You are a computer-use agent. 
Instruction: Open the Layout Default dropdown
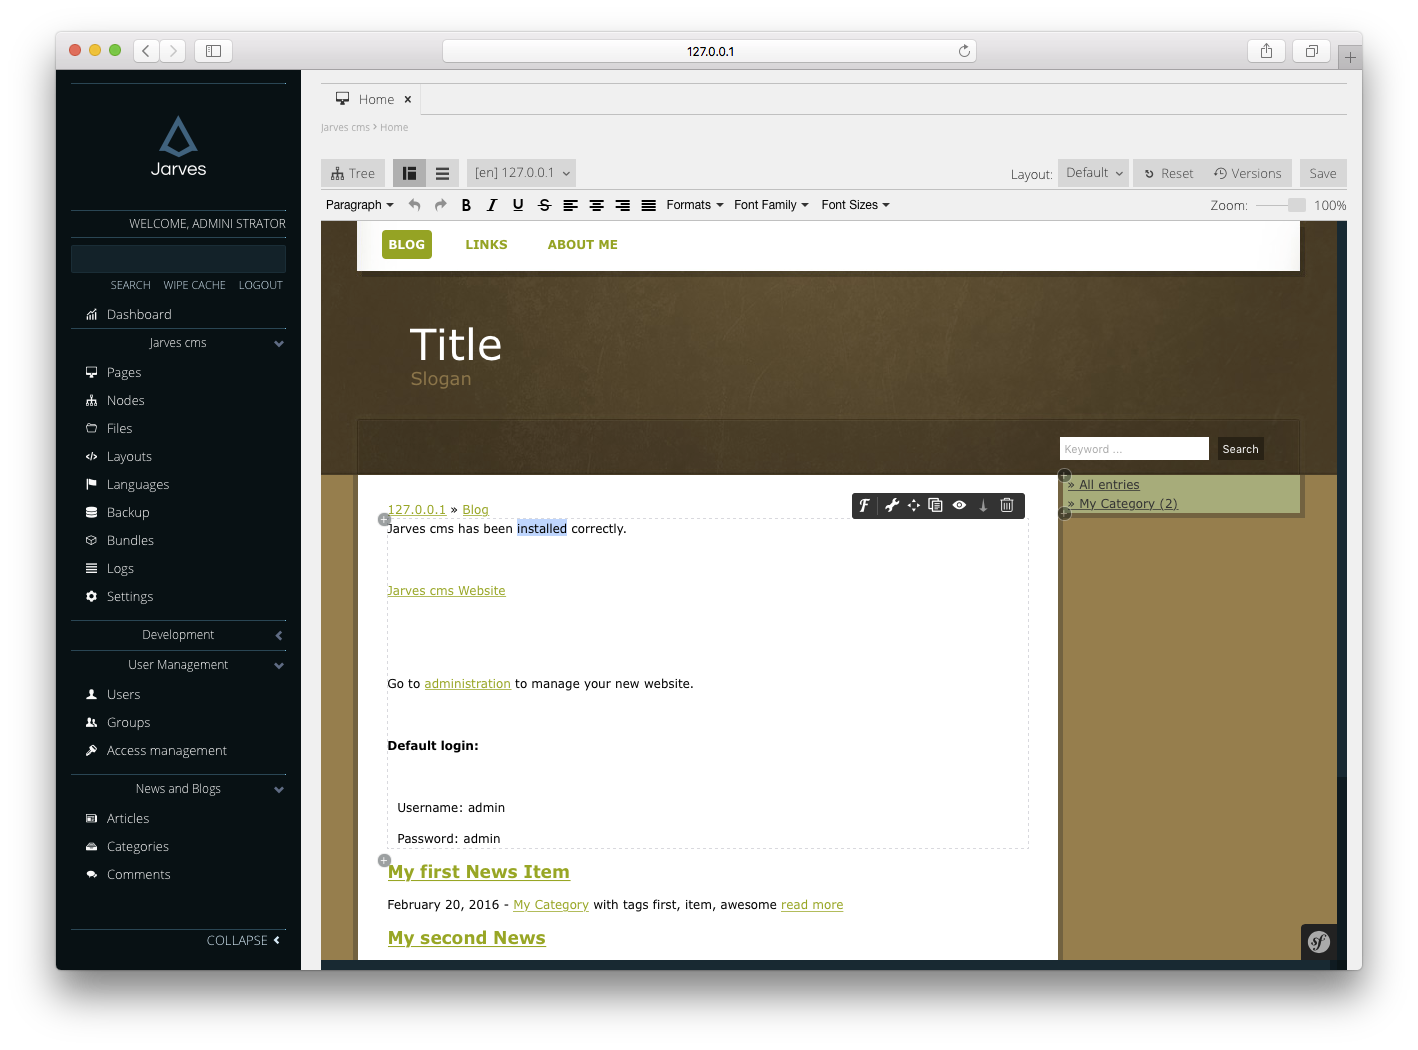(1093, 173)
